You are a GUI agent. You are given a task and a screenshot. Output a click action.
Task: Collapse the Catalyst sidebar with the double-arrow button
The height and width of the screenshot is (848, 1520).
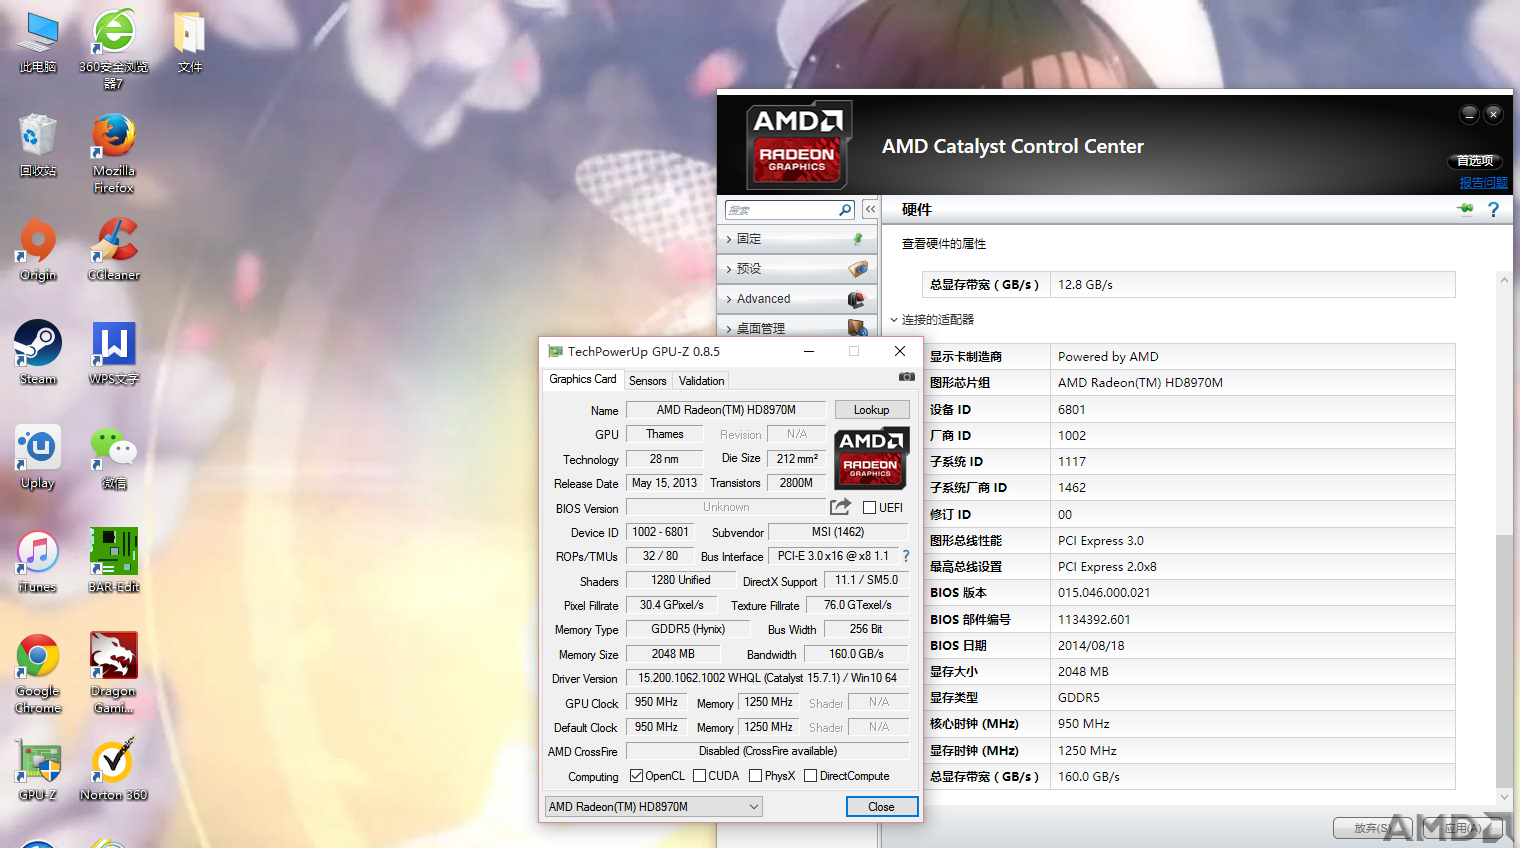870,210
